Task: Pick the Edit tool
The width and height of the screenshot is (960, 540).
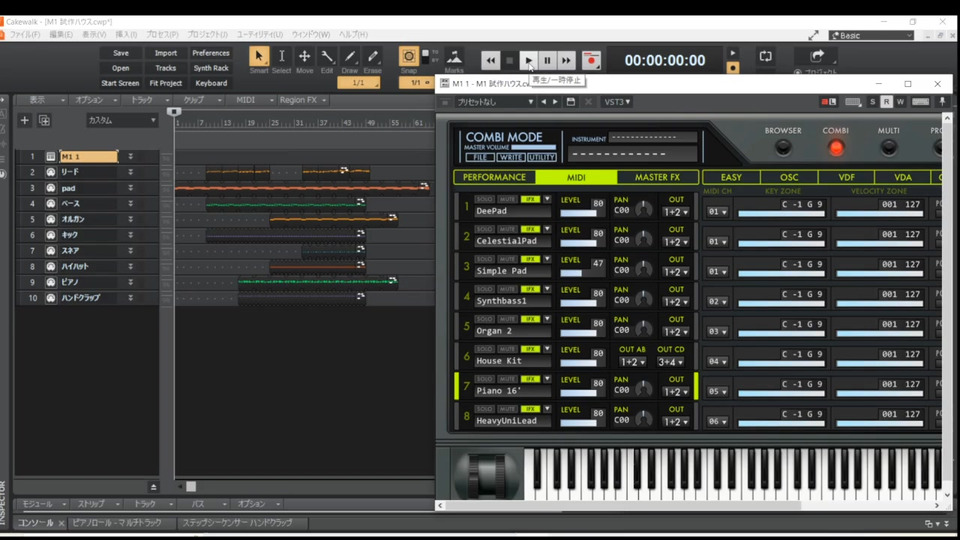Action: point(327,57)
